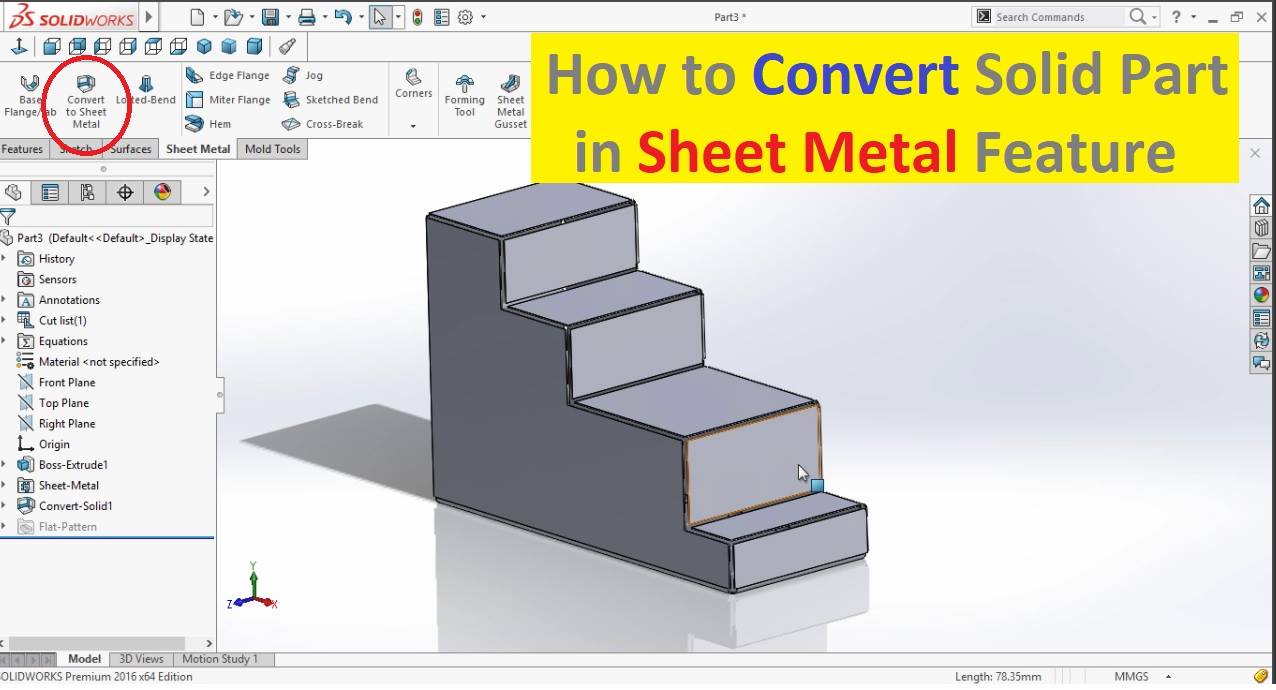Open the PropertyManager tab
Viewport: 1276px width, 690px height.
click(50, 192)
